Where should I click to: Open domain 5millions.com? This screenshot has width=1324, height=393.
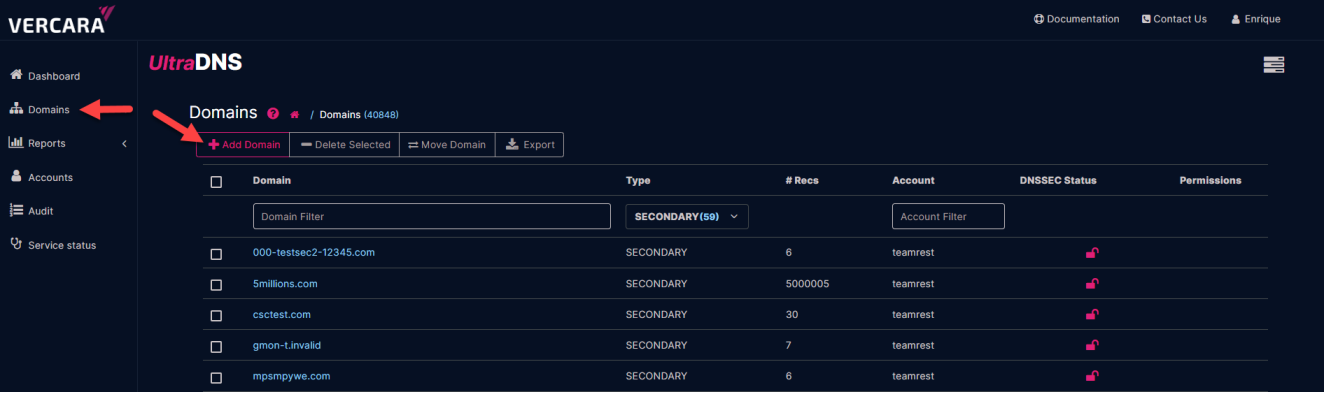point(285,284)
